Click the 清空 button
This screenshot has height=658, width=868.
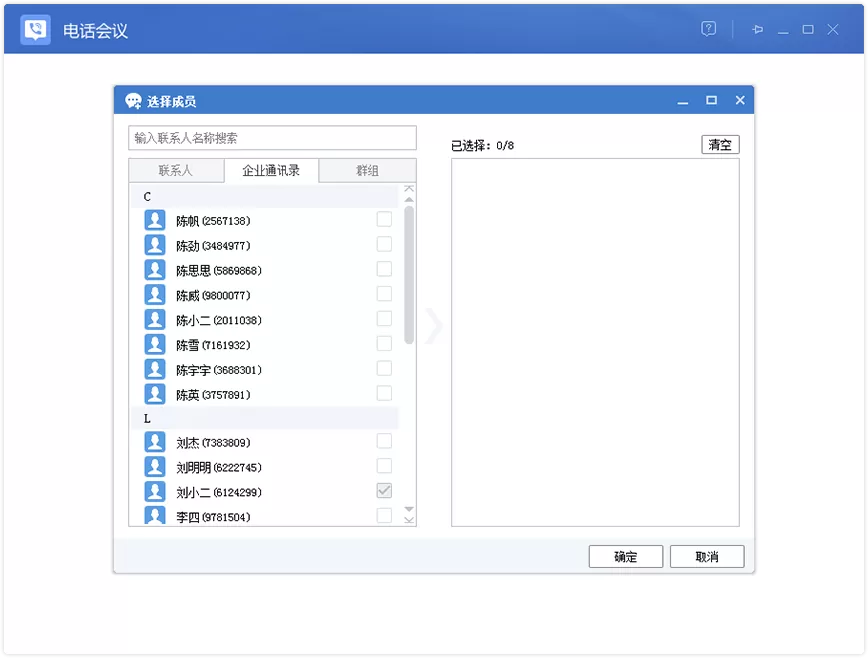click(720, 145)
